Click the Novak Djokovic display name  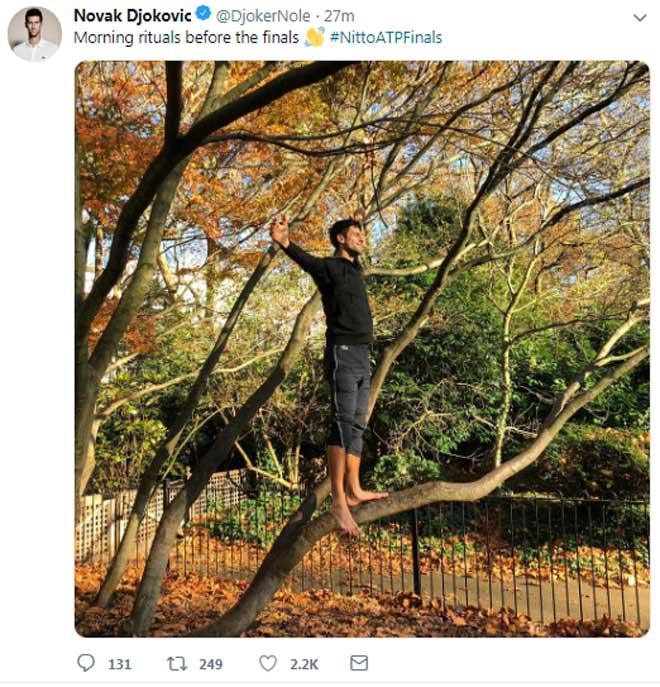click(132, 16)
